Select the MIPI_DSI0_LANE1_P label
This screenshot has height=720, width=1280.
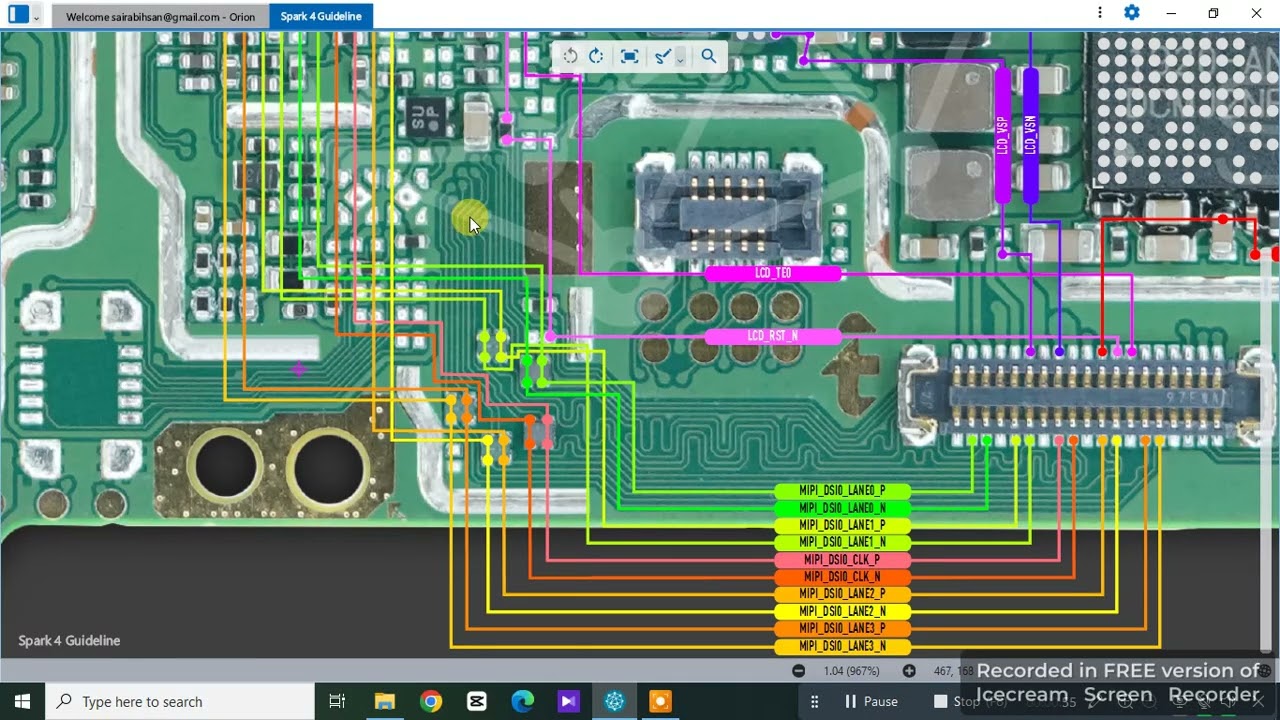[842, 525]
